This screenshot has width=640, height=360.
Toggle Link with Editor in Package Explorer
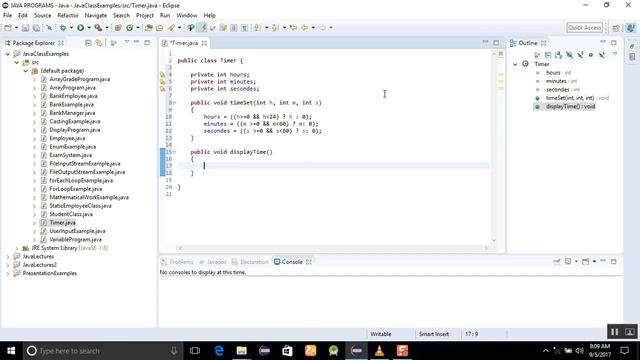(x=99, y=43)
